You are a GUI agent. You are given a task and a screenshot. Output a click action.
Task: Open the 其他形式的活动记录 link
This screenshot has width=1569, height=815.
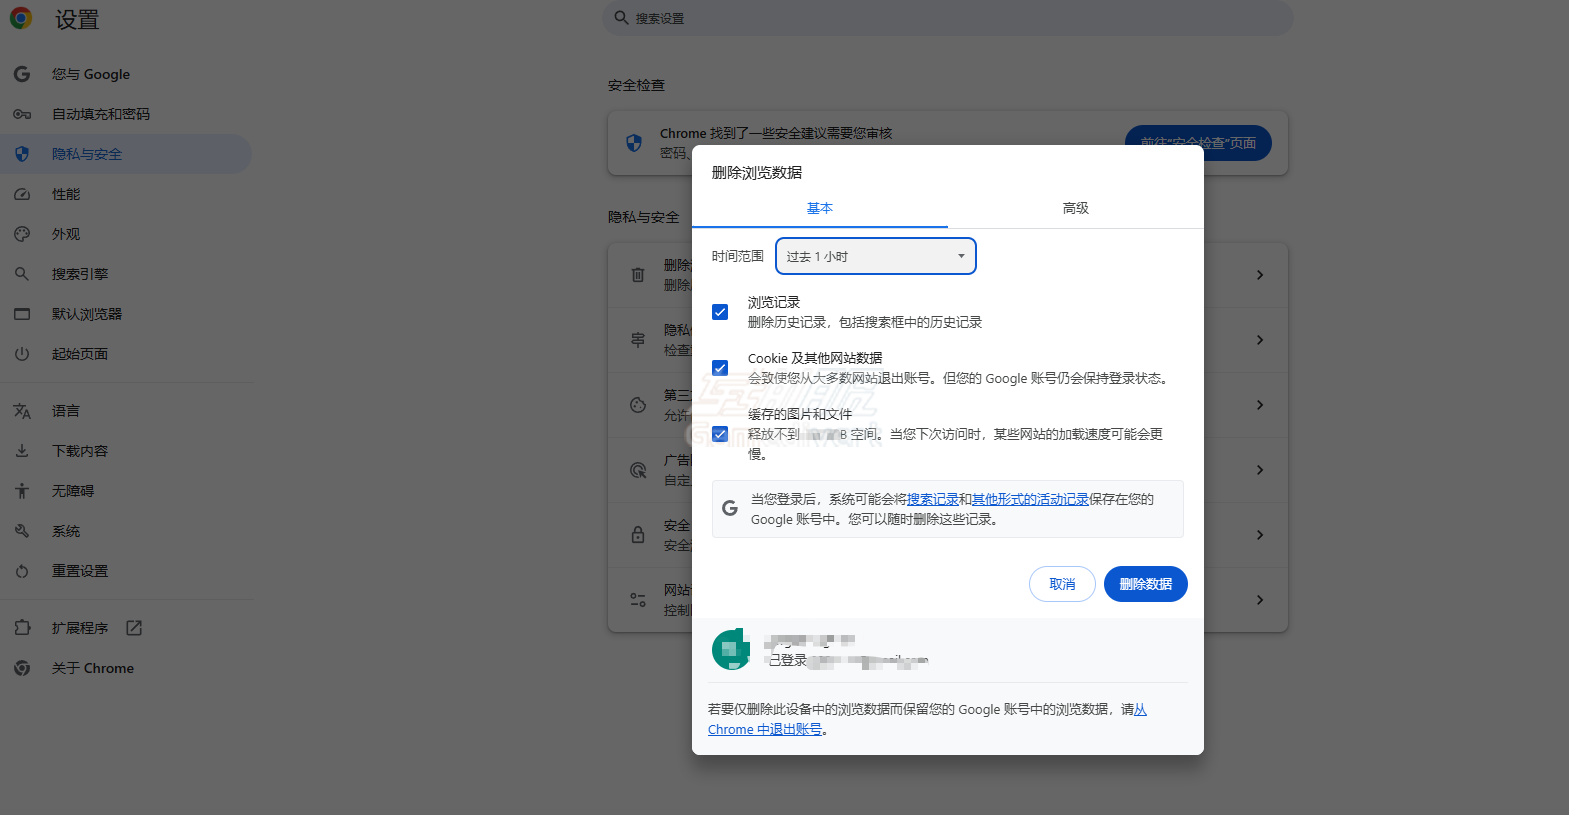click(1030, 499)
